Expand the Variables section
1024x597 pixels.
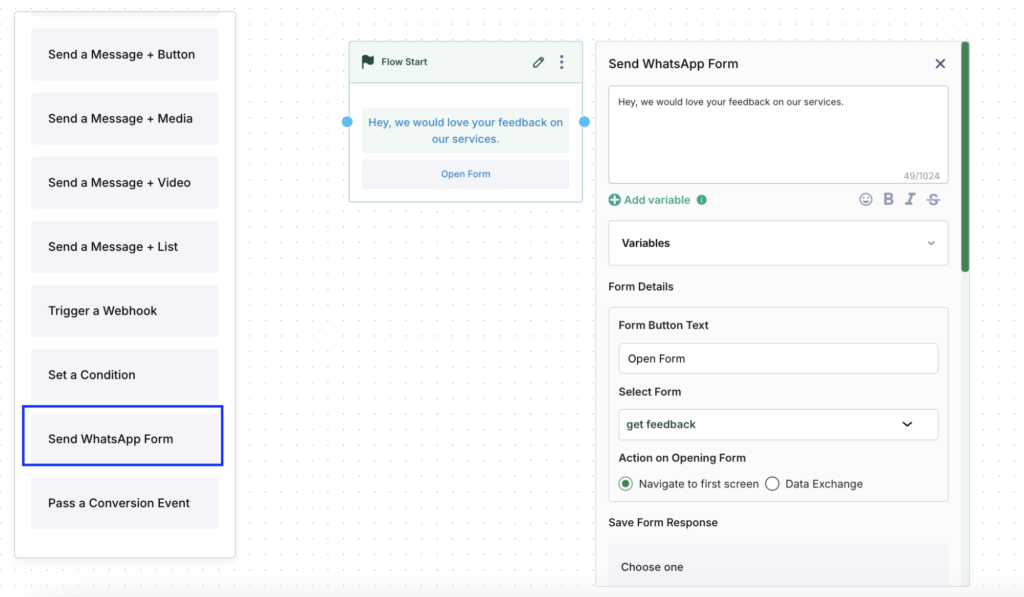(x=778, y=243)
